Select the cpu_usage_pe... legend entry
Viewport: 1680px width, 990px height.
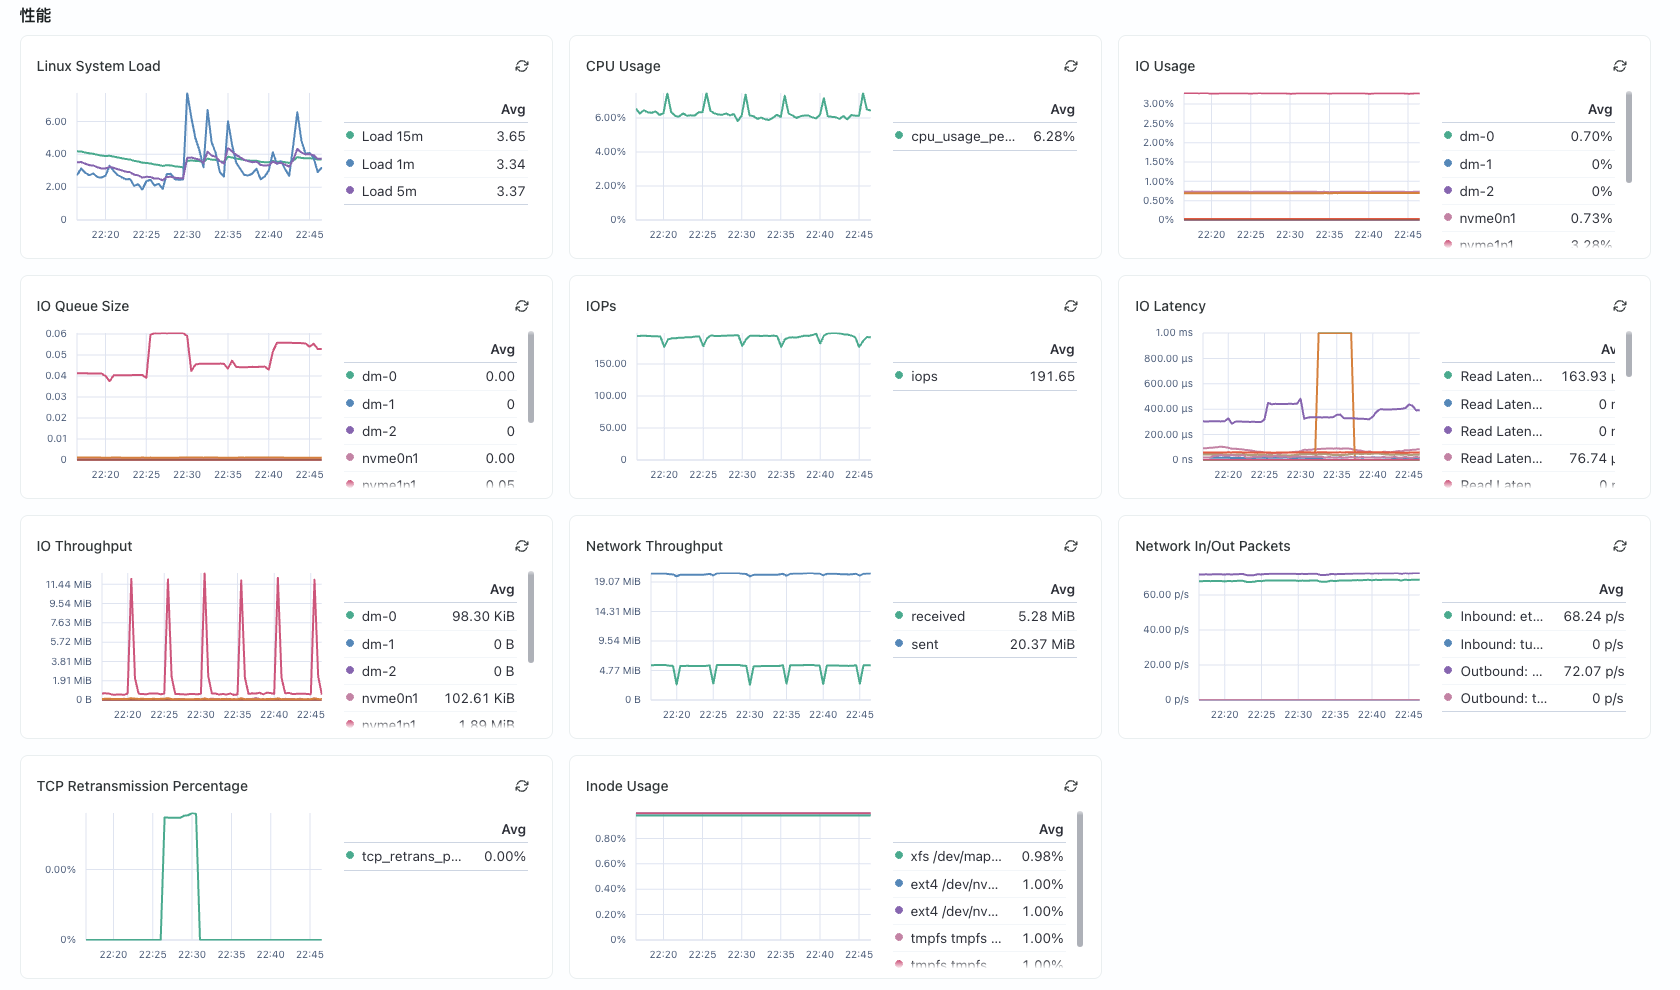click(962, 136)
